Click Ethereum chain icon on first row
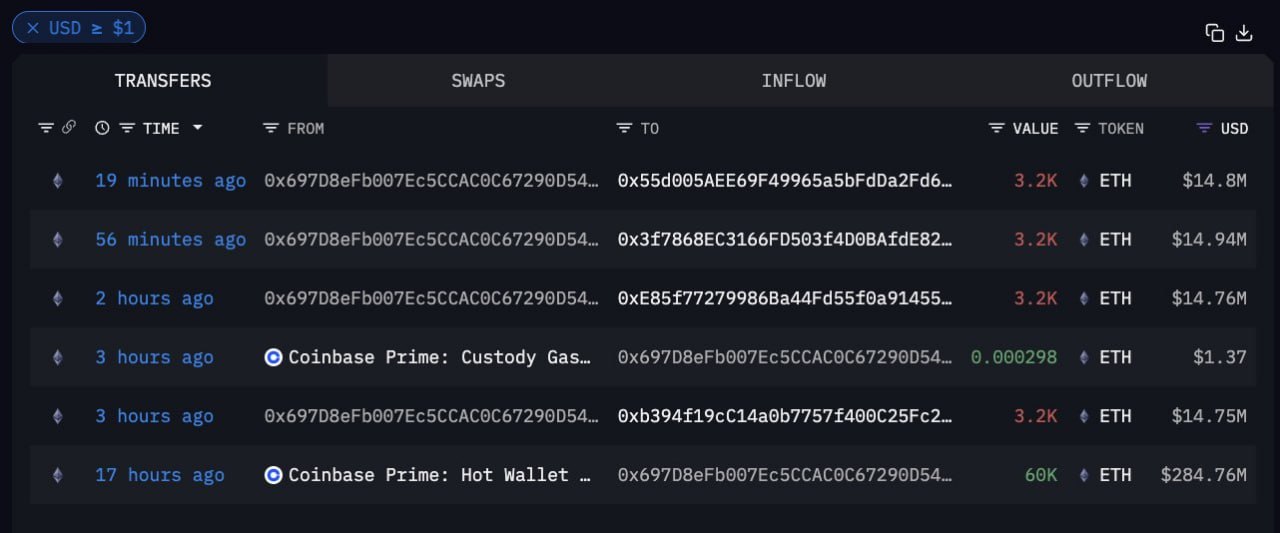 click(57, 181)
